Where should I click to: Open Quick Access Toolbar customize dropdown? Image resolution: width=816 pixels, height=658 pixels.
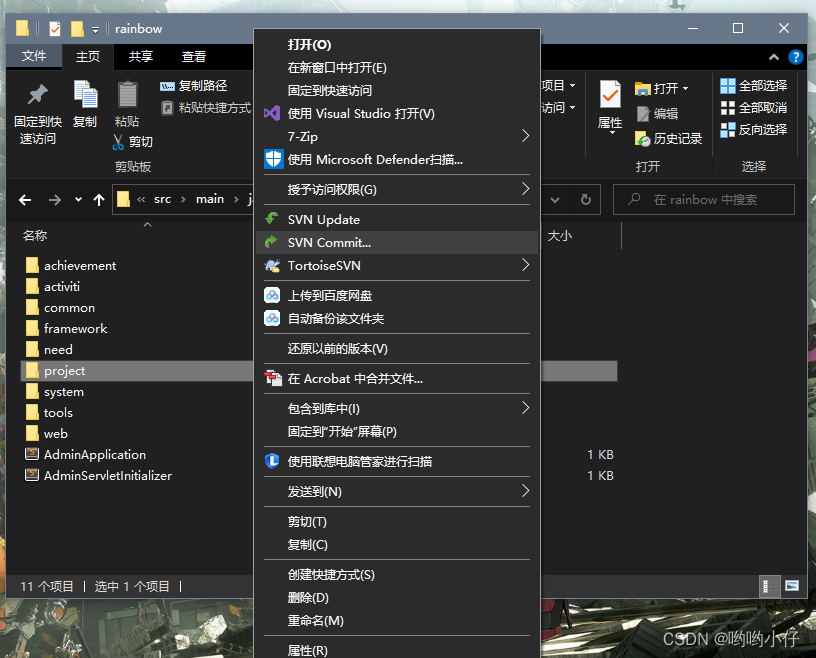[95, 30]
